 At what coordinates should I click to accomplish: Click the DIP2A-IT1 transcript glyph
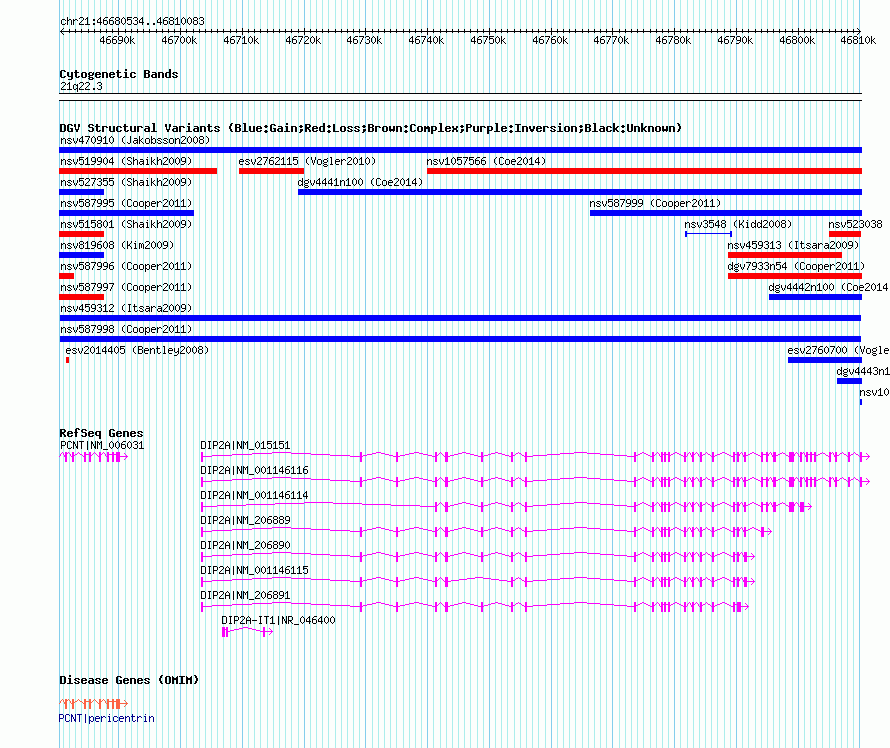pos(247,632)
